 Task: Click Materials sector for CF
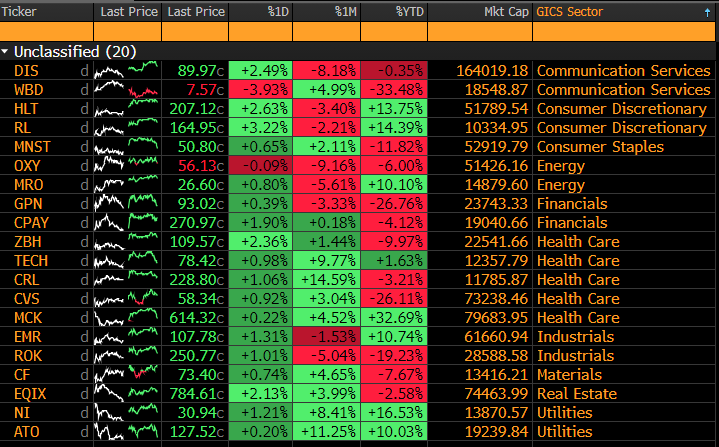tap(569, 375)
